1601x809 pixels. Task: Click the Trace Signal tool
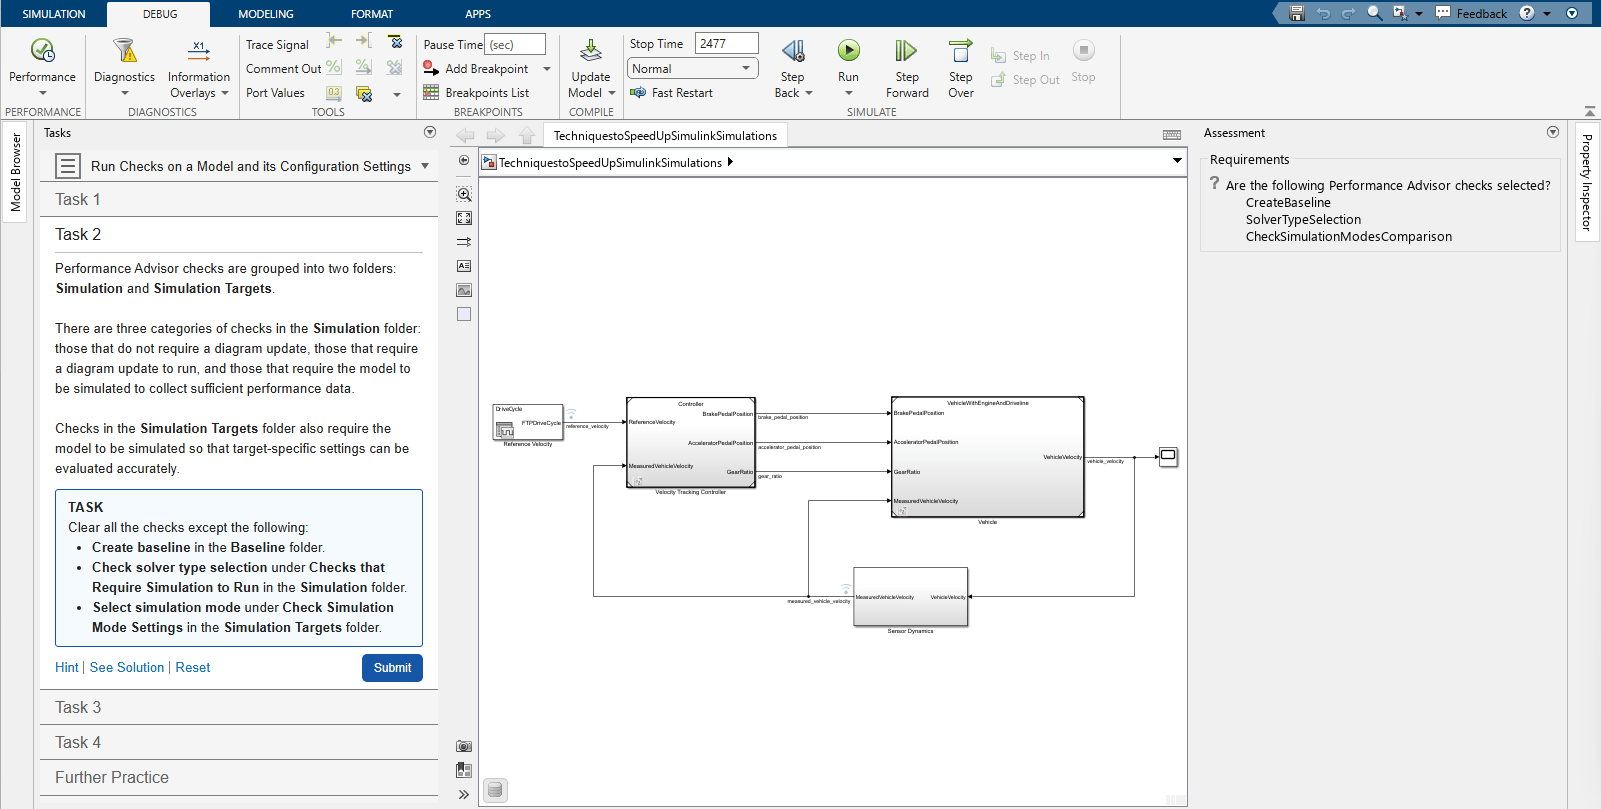pos(277,45)
